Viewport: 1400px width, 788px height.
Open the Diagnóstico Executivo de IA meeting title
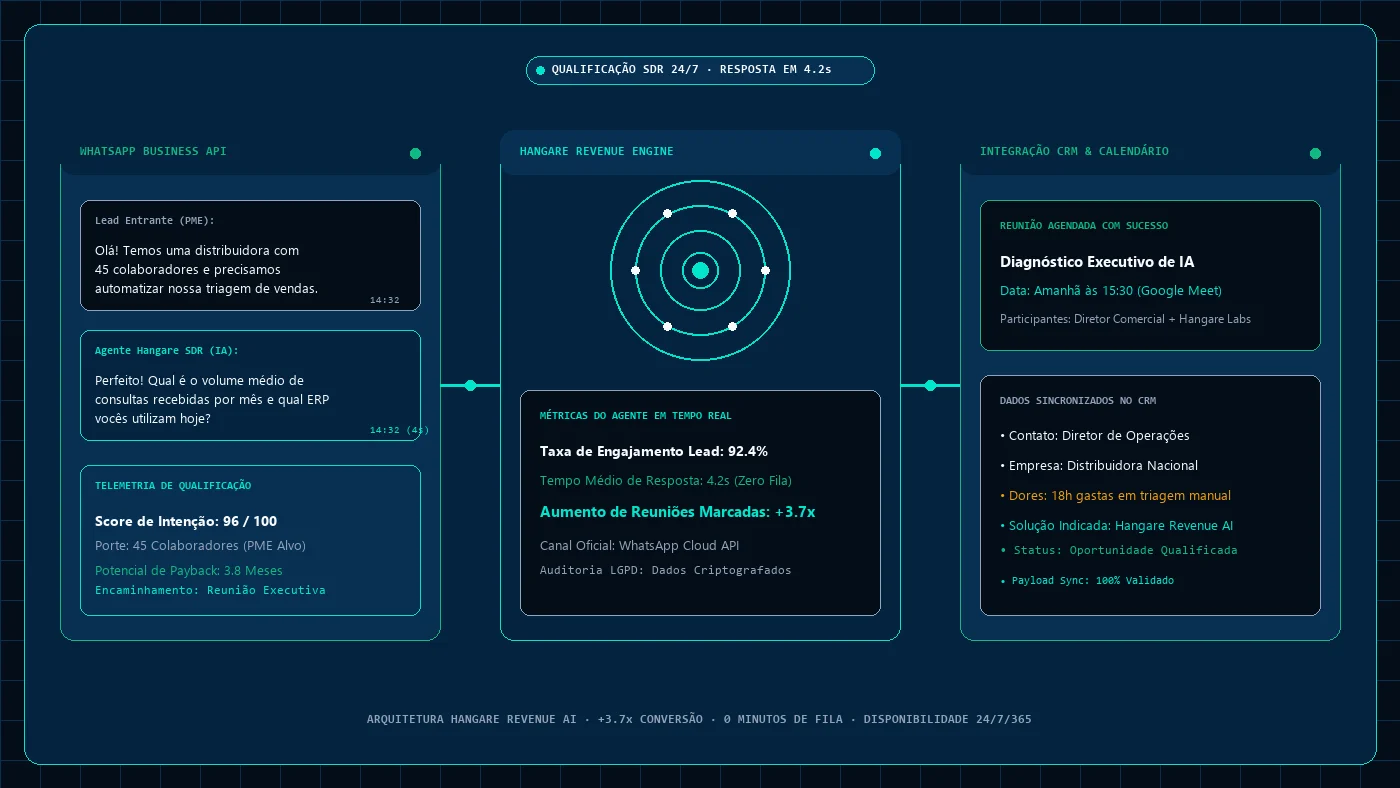pos(1097,262)
